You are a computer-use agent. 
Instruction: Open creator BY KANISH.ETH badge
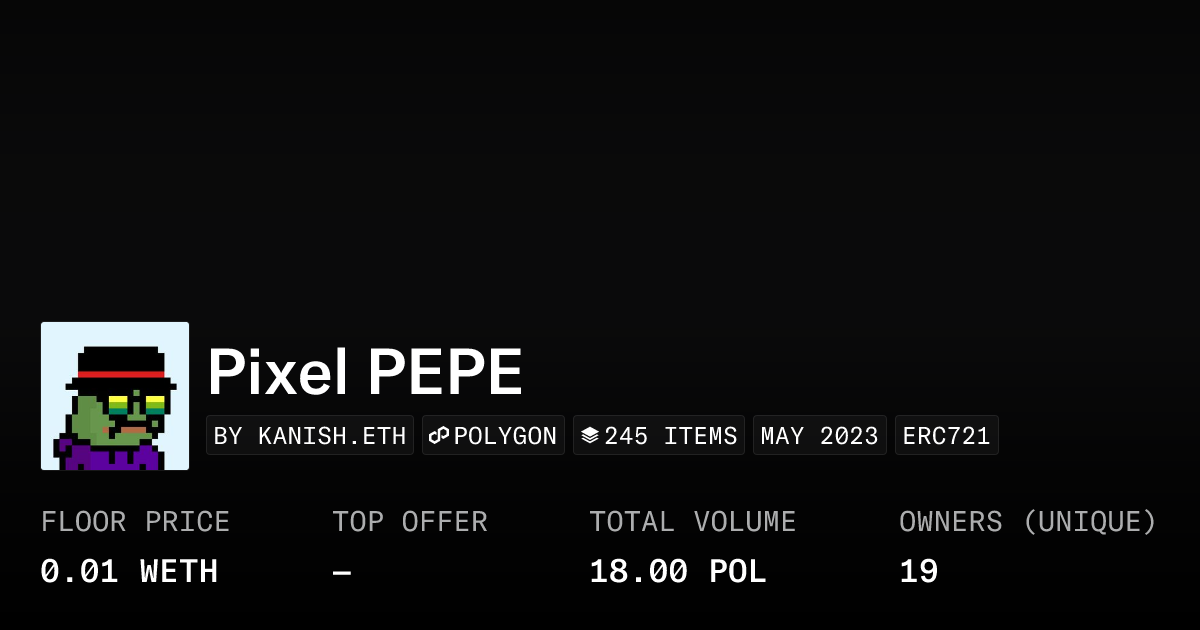pyautogui.click(x=310, y=436)
